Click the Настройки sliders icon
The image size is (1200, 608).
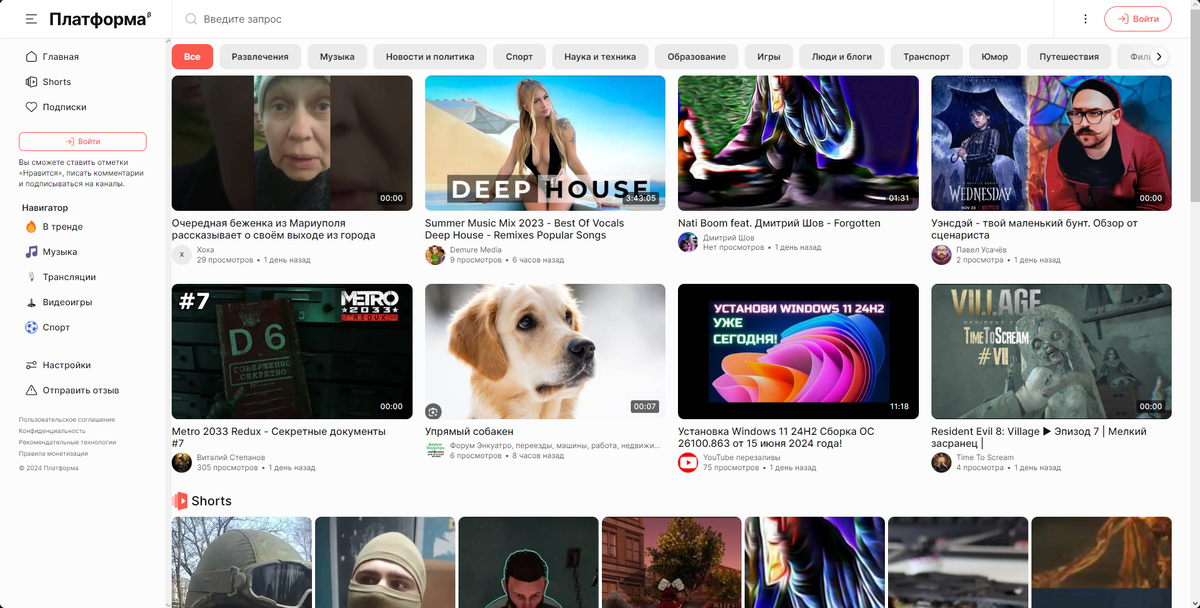tap(32, 365)
